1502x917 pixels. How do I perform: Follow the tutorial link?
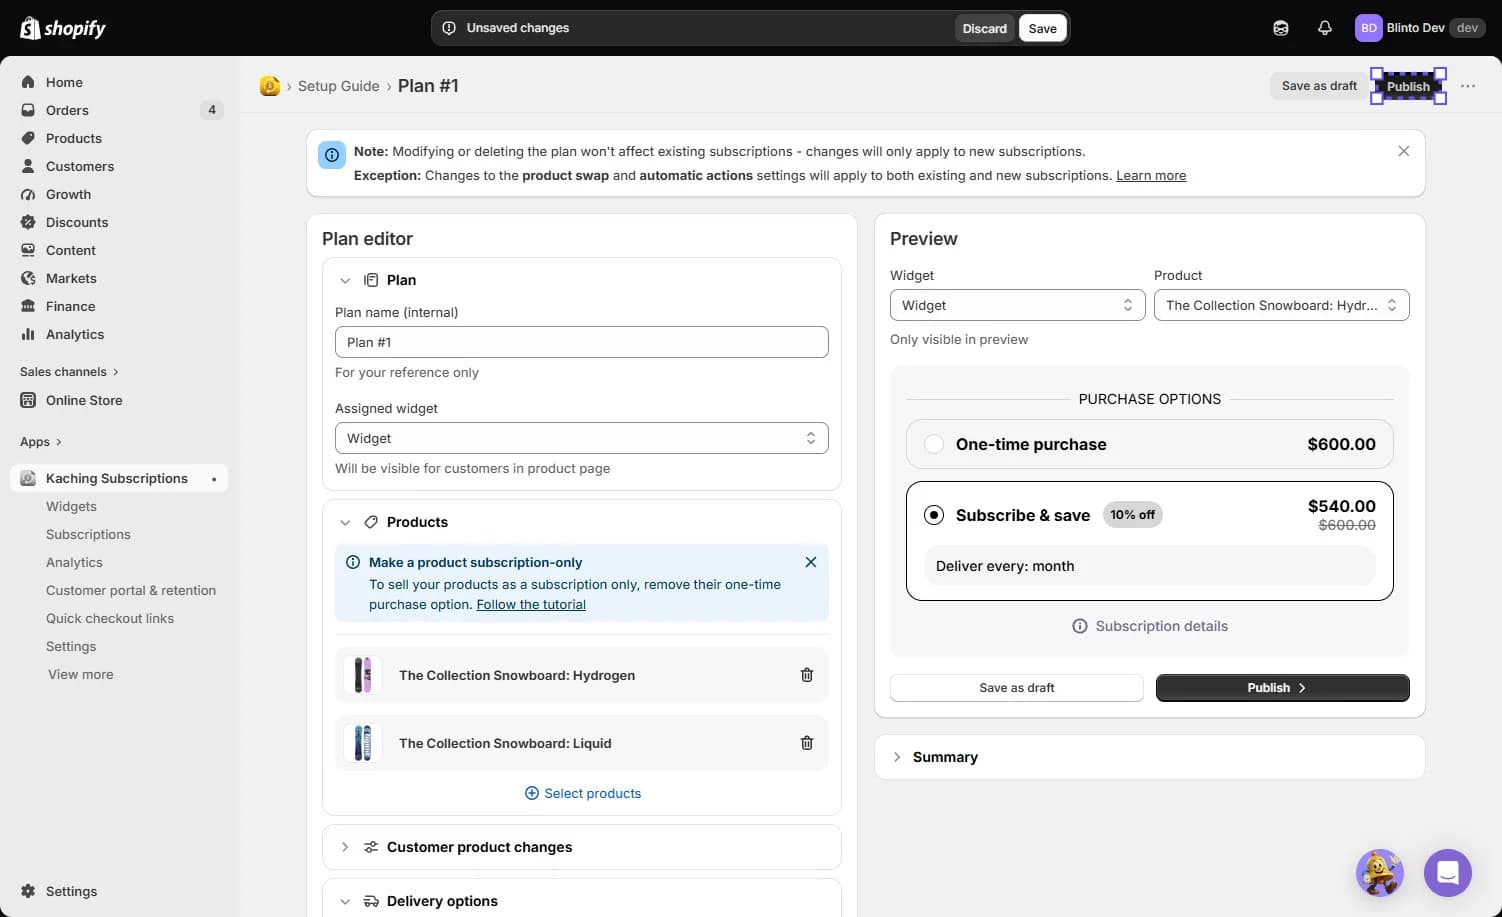click(x=531, y=604)
